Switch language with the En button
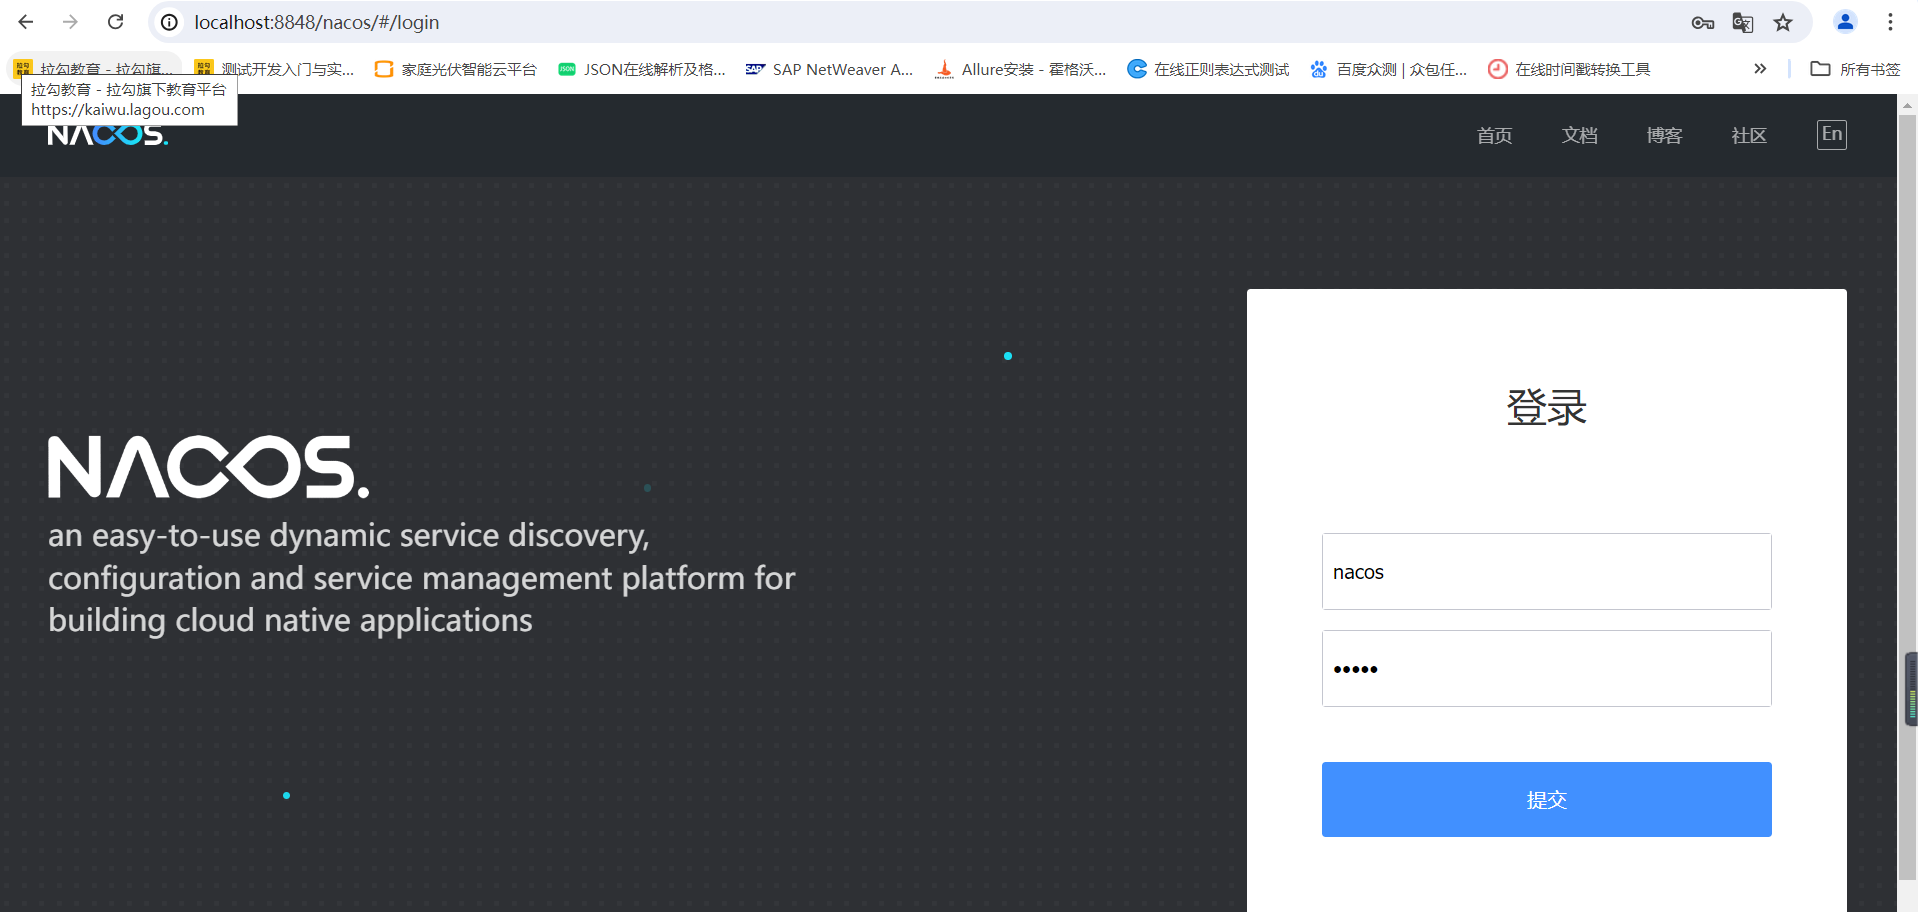Image resolution: width=1918 pixels, height=912 pixels. (x=1831, y=135)
